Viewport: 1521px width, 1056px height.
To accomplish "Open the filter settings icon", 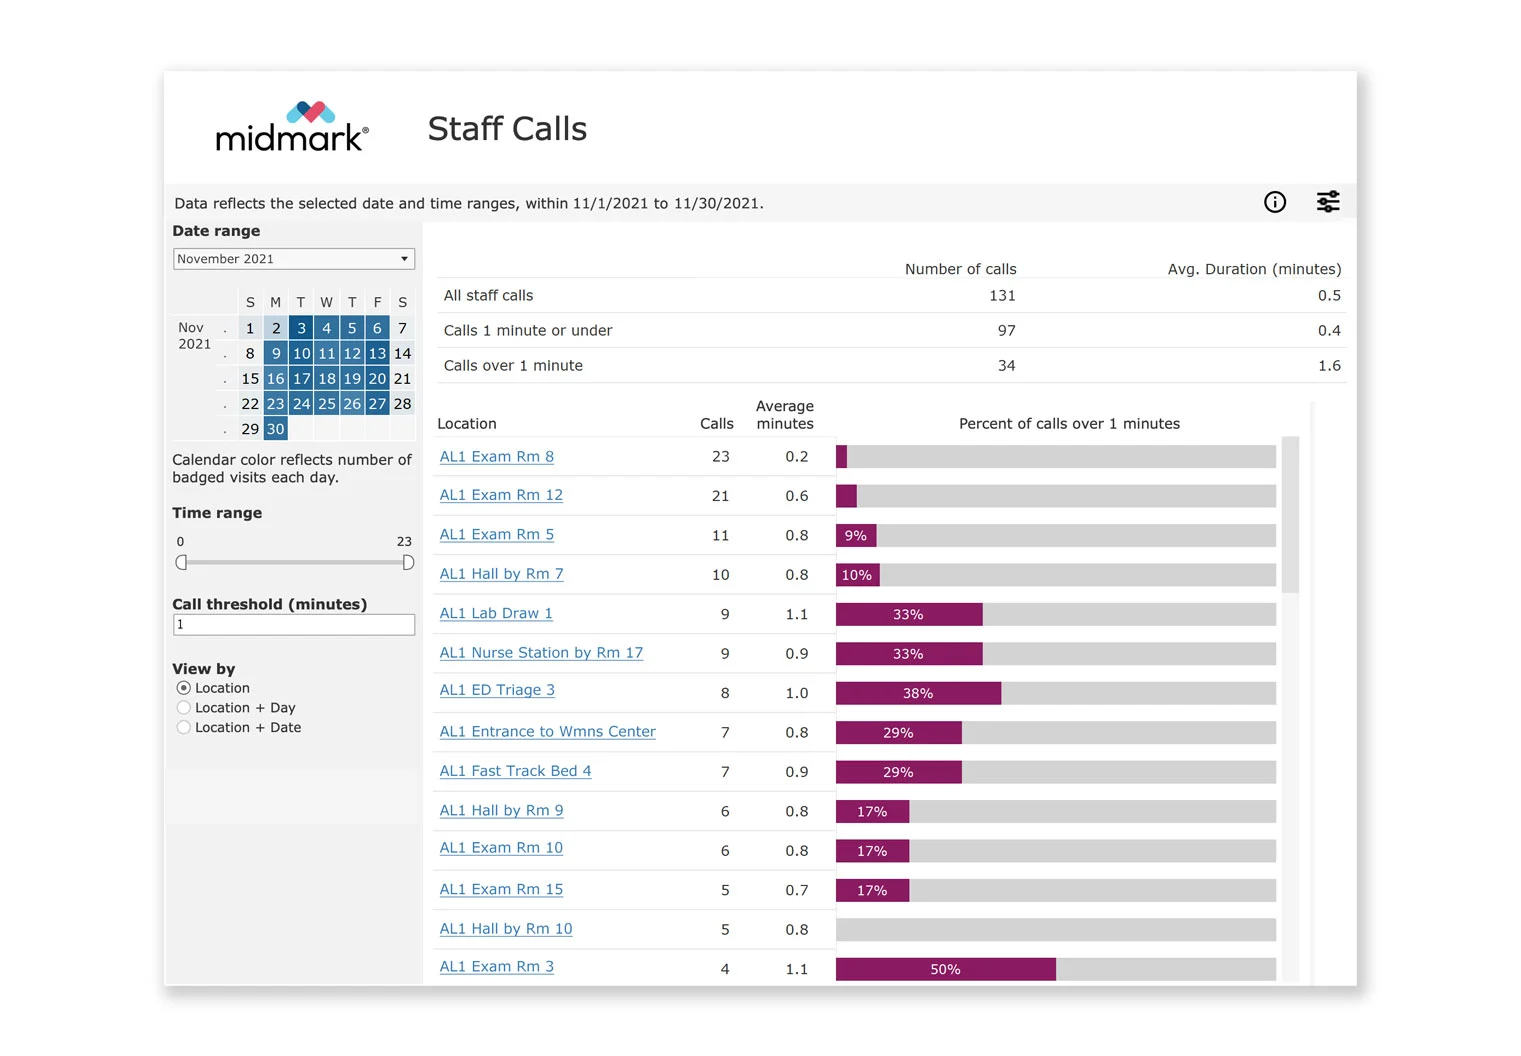I will coord(1328,201).
